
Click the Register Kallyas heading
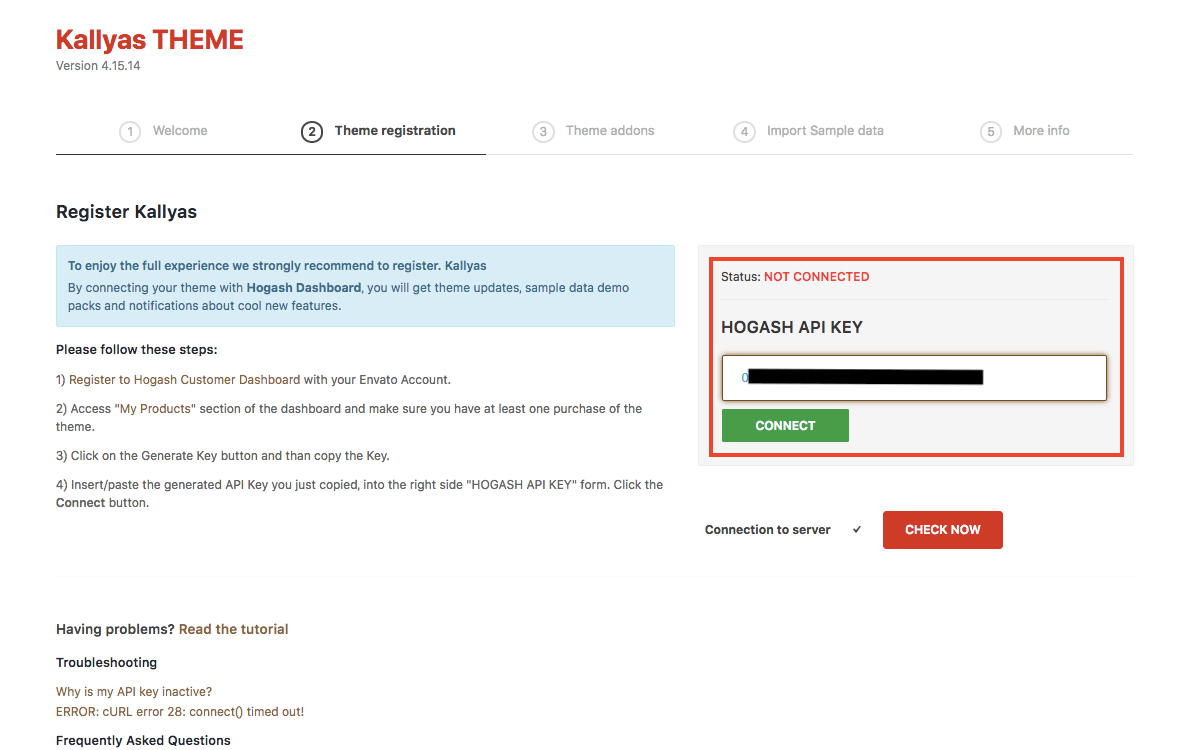(x=126, y=212)
